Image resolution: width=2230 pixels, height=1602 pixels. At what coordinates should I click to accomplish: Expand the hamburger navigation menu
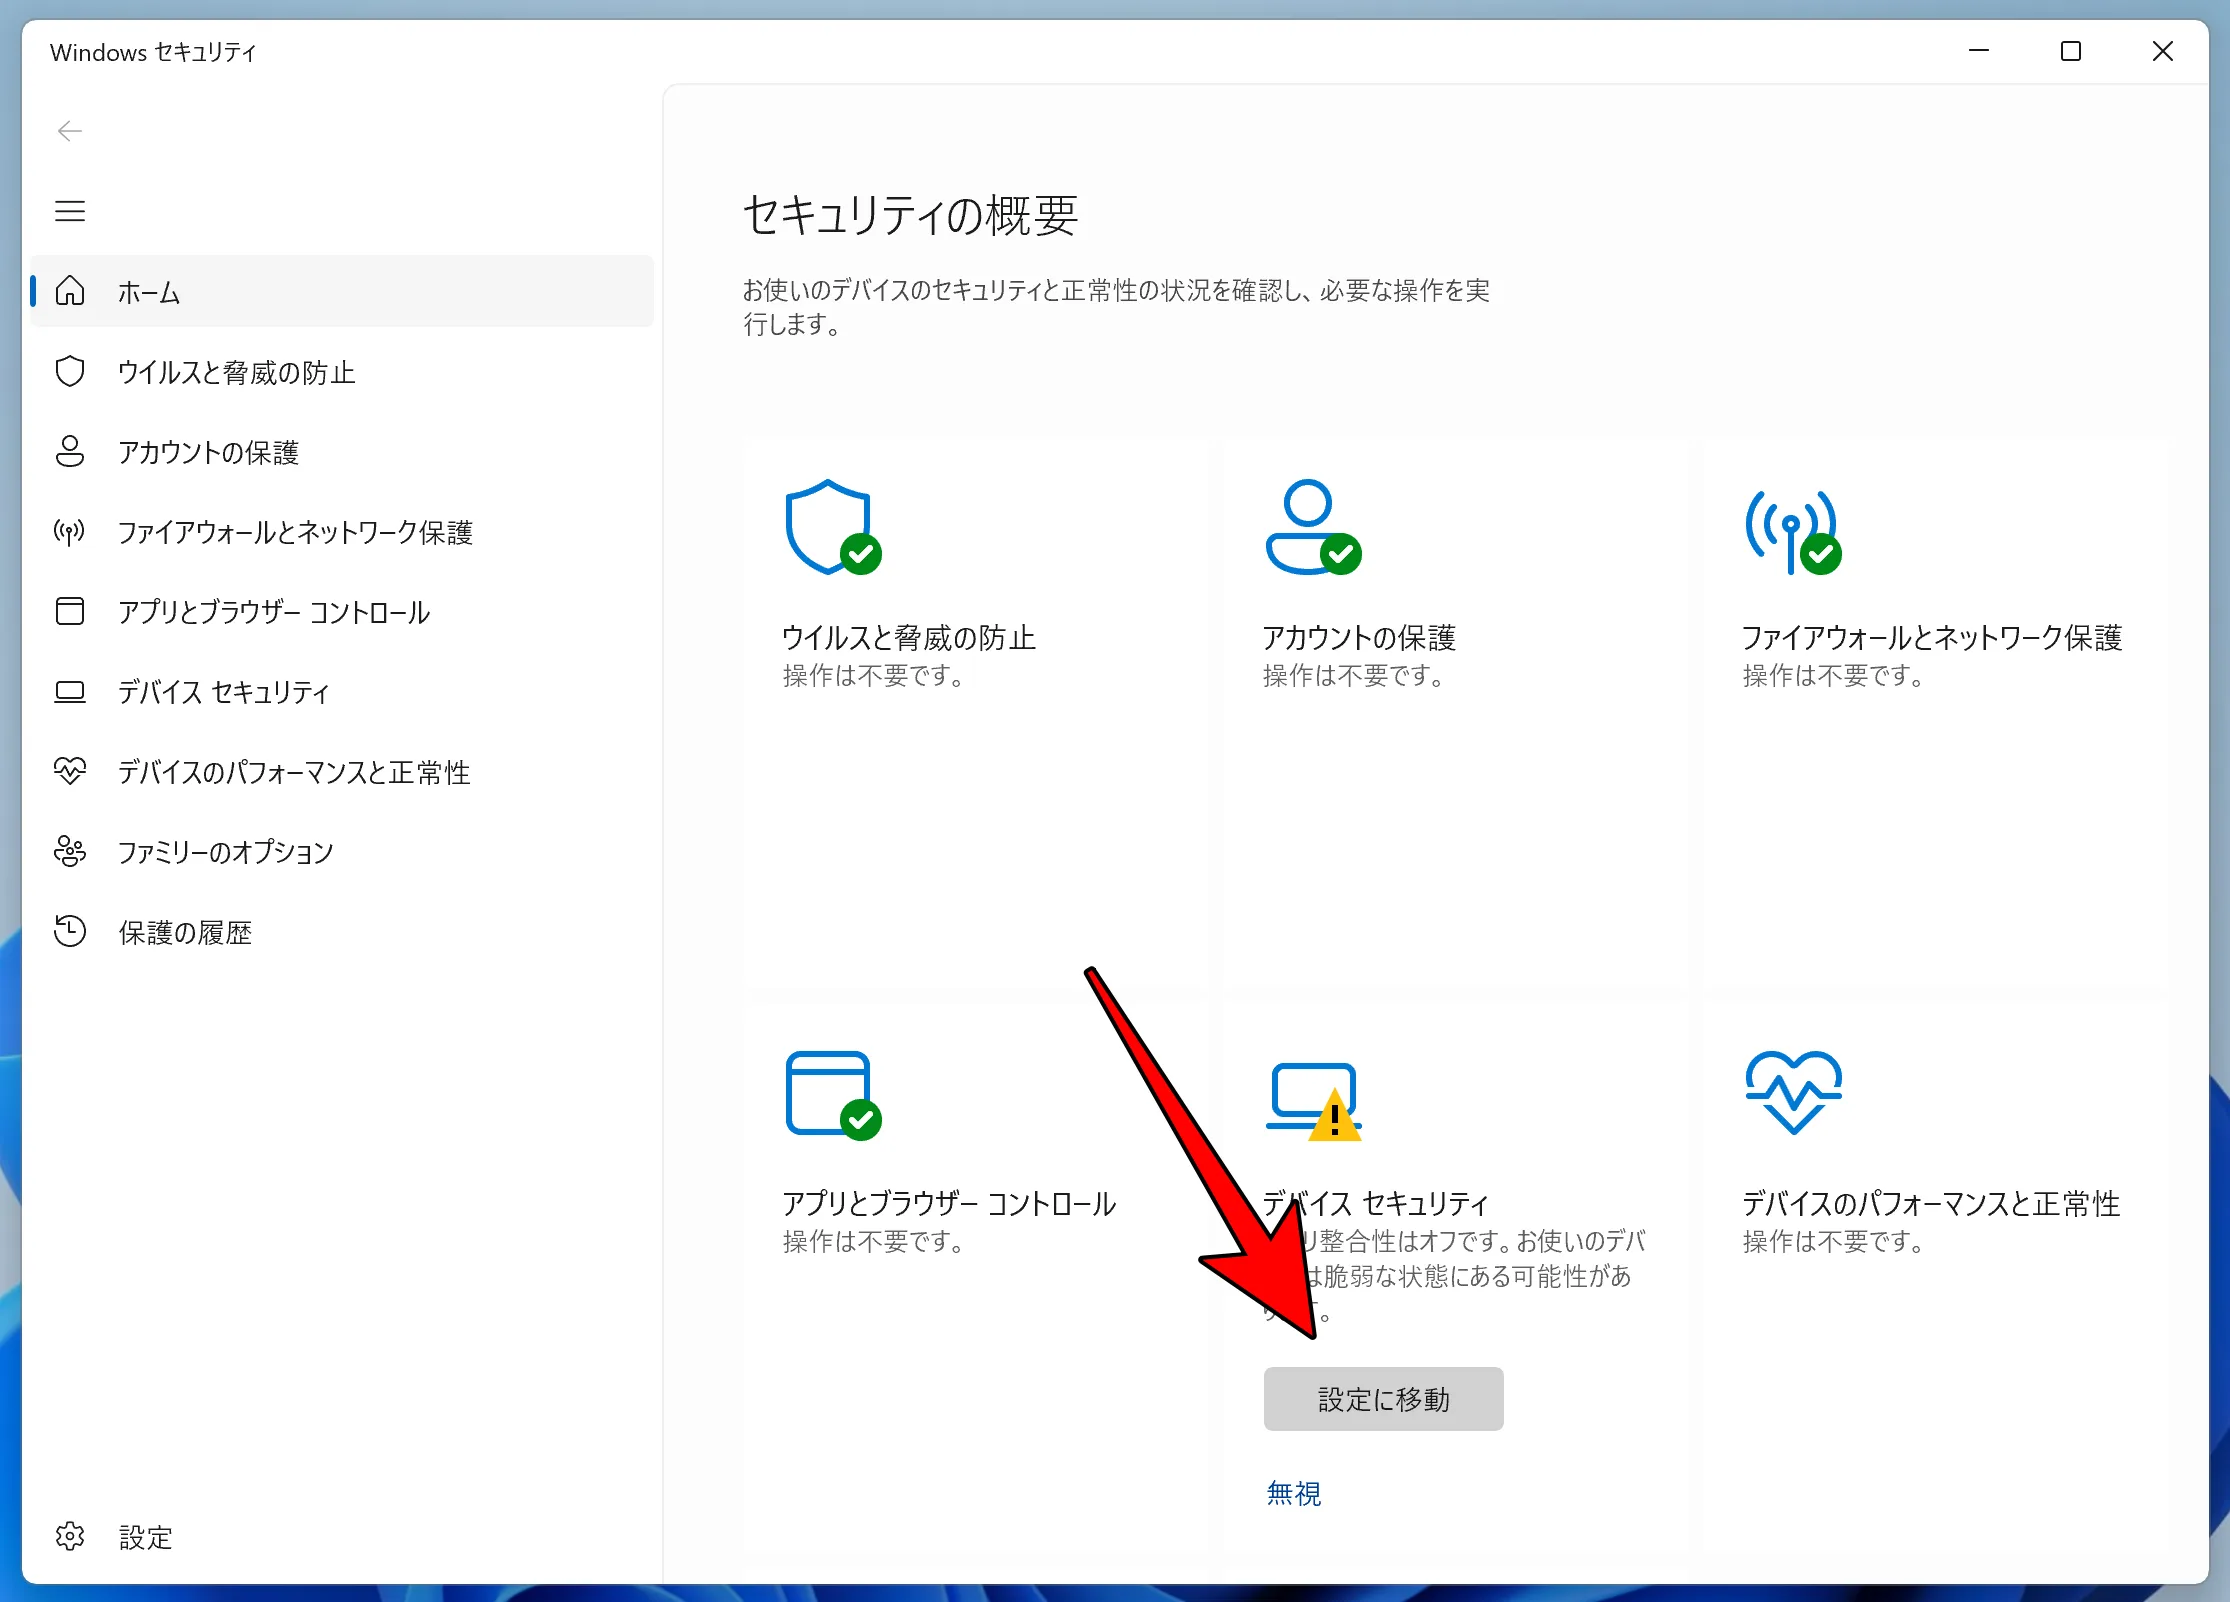69,211
